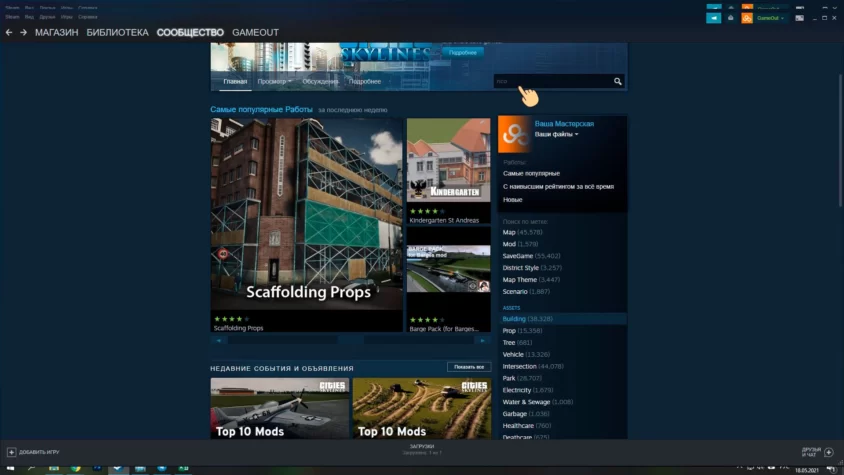Filter by Garbage tag
This screenshot has width=844, height=475.
click(x=526, y=414)
